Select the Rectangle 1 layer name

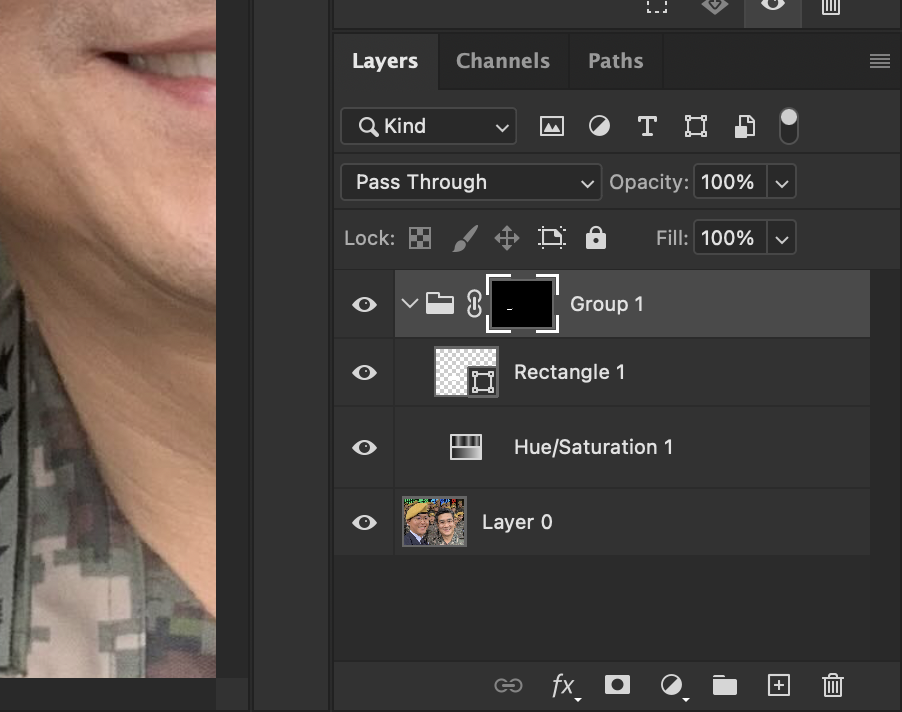(x=569, y=372)
